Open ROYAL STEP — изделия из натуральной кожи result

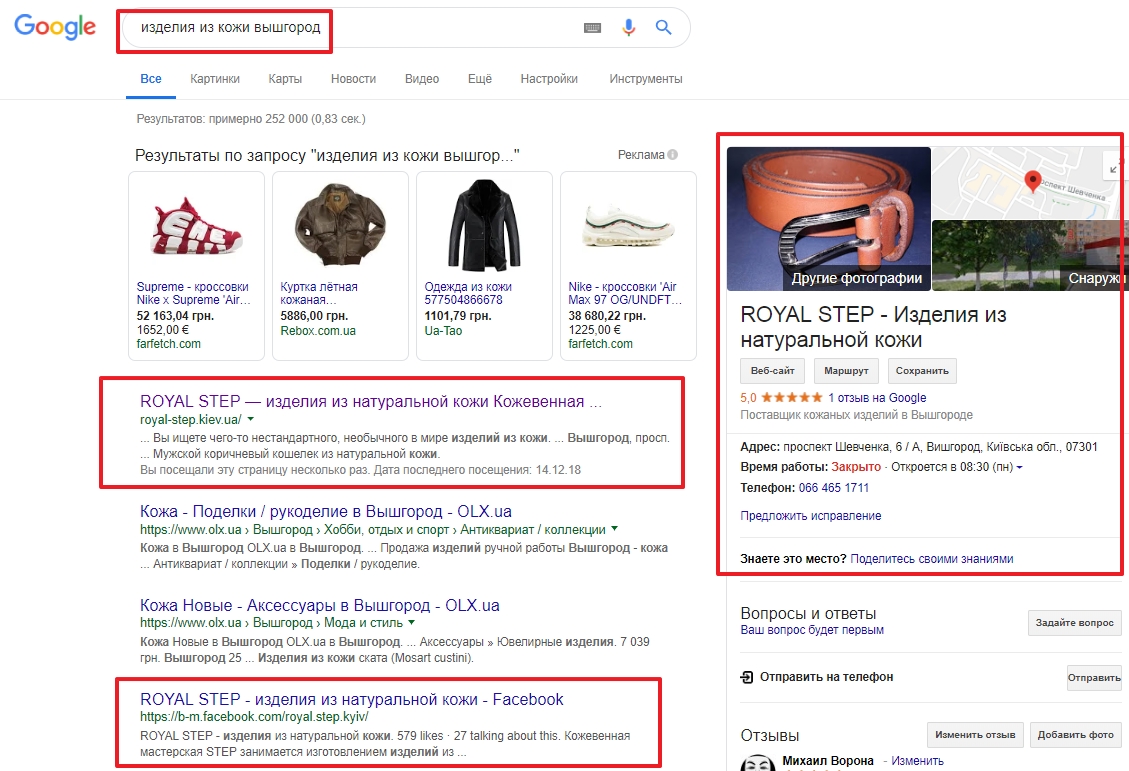coord(371,402)
